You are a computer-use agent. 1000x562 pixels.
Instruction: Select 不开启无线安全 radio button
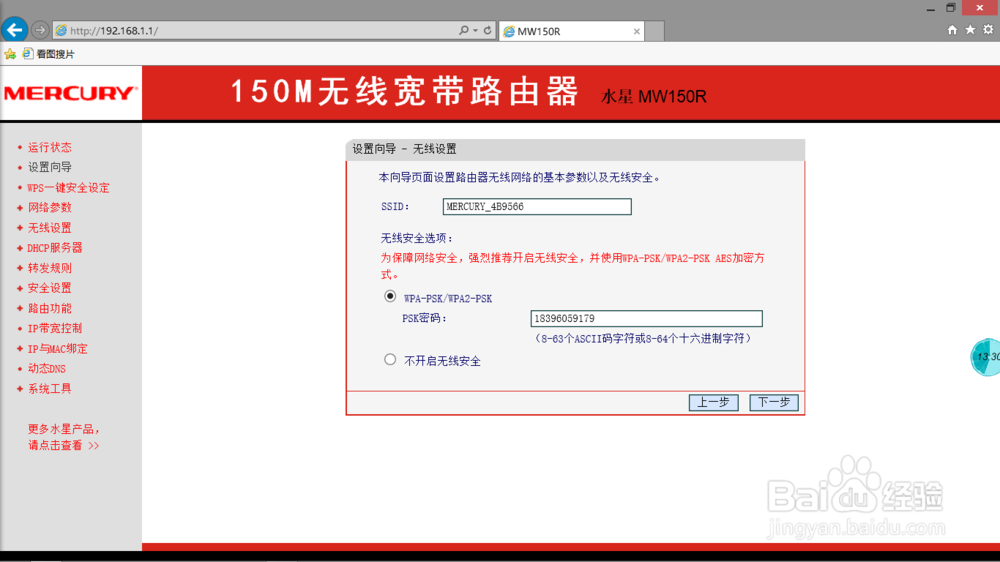[390, 360]
